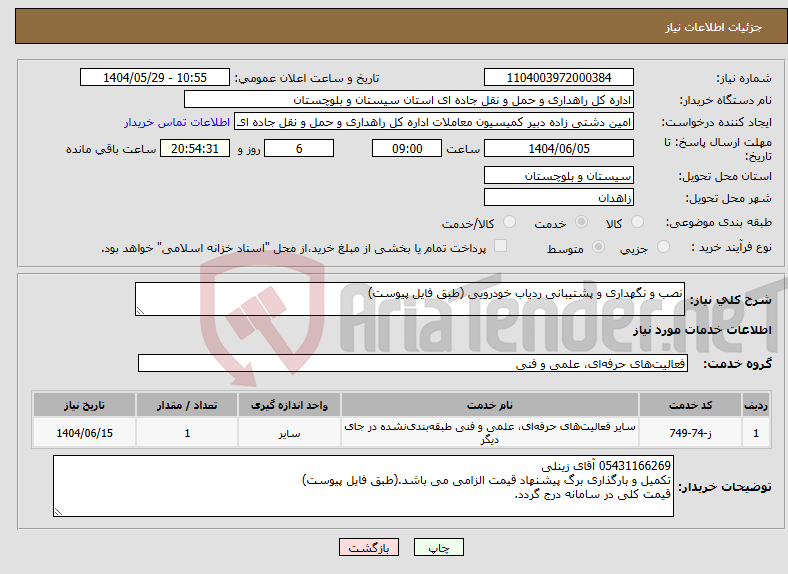The width and height of the screenshot is (788, 574).
Task: Click the جزئیات اطلاعات نیاز page header
Action: [714, 27]
